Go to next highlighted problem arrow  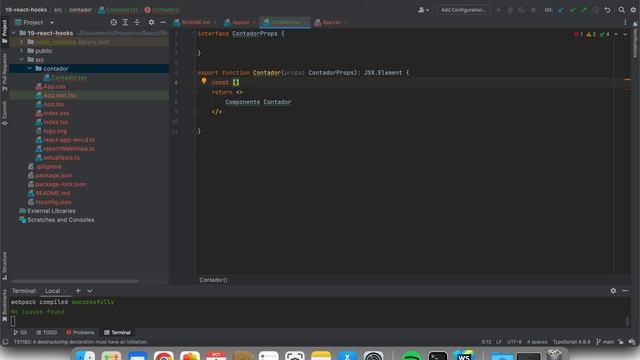pos(625,34)
